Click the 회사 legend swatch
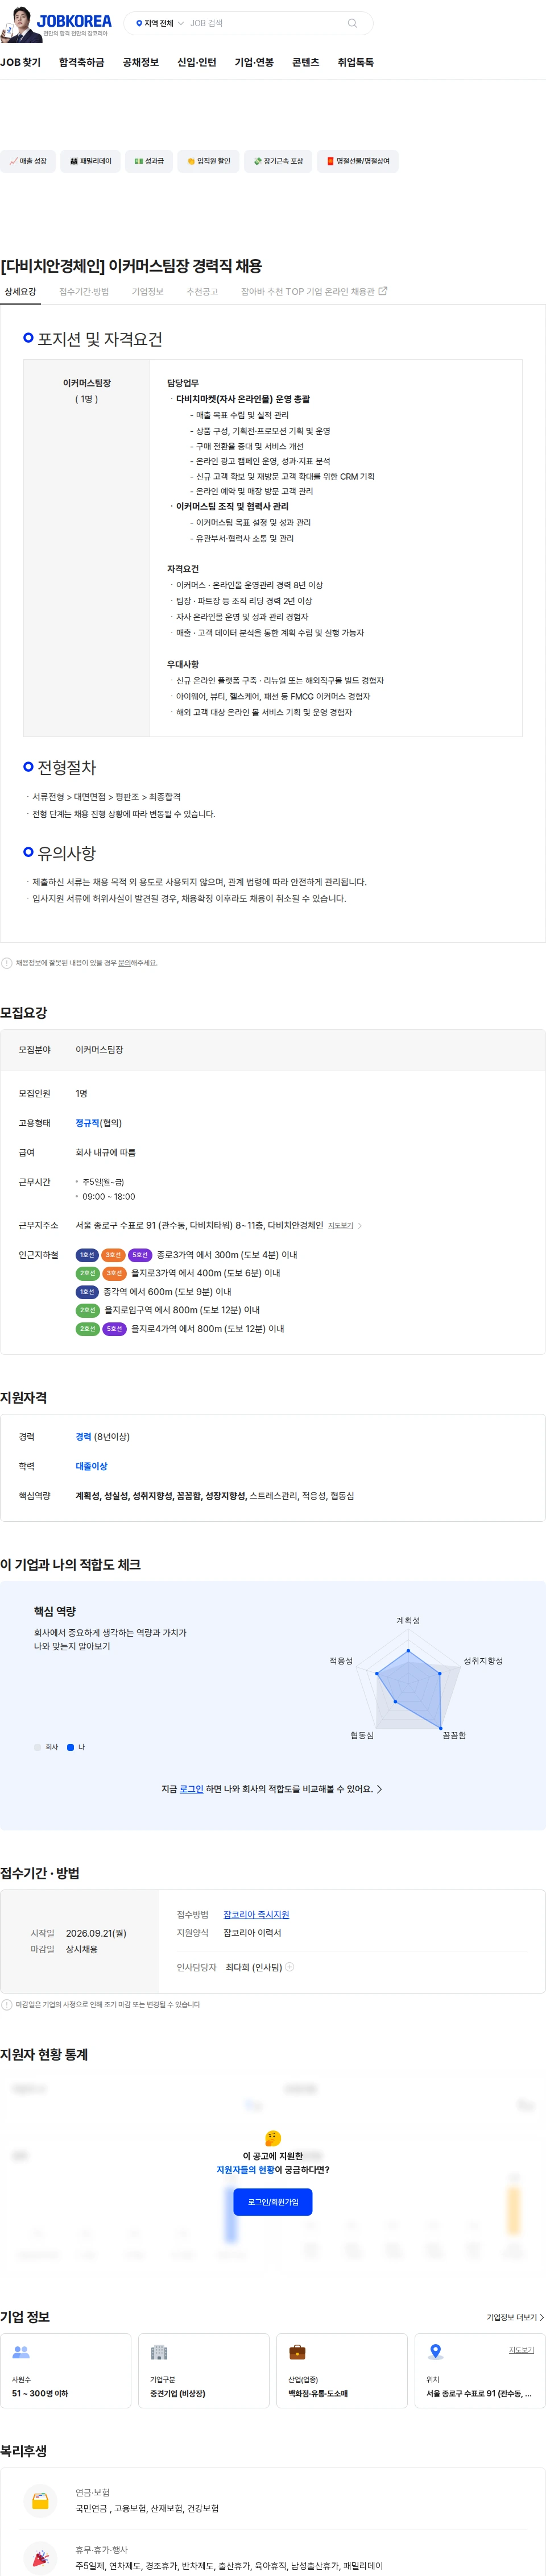Screen dimensions: 546x2576 coord(37,1747)
